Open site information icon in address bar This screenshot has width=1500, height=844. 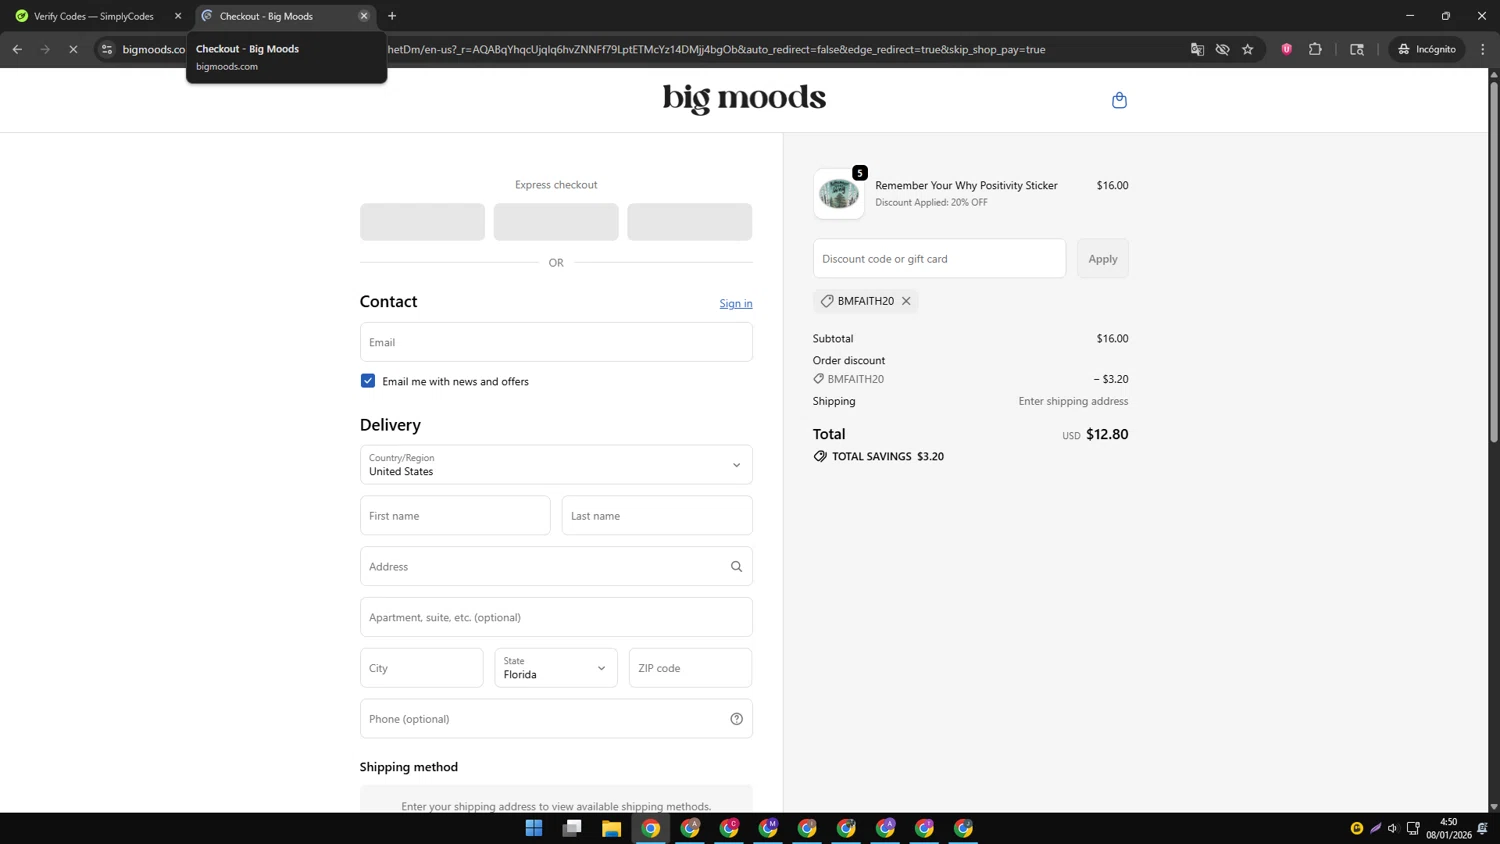[107, 49]
